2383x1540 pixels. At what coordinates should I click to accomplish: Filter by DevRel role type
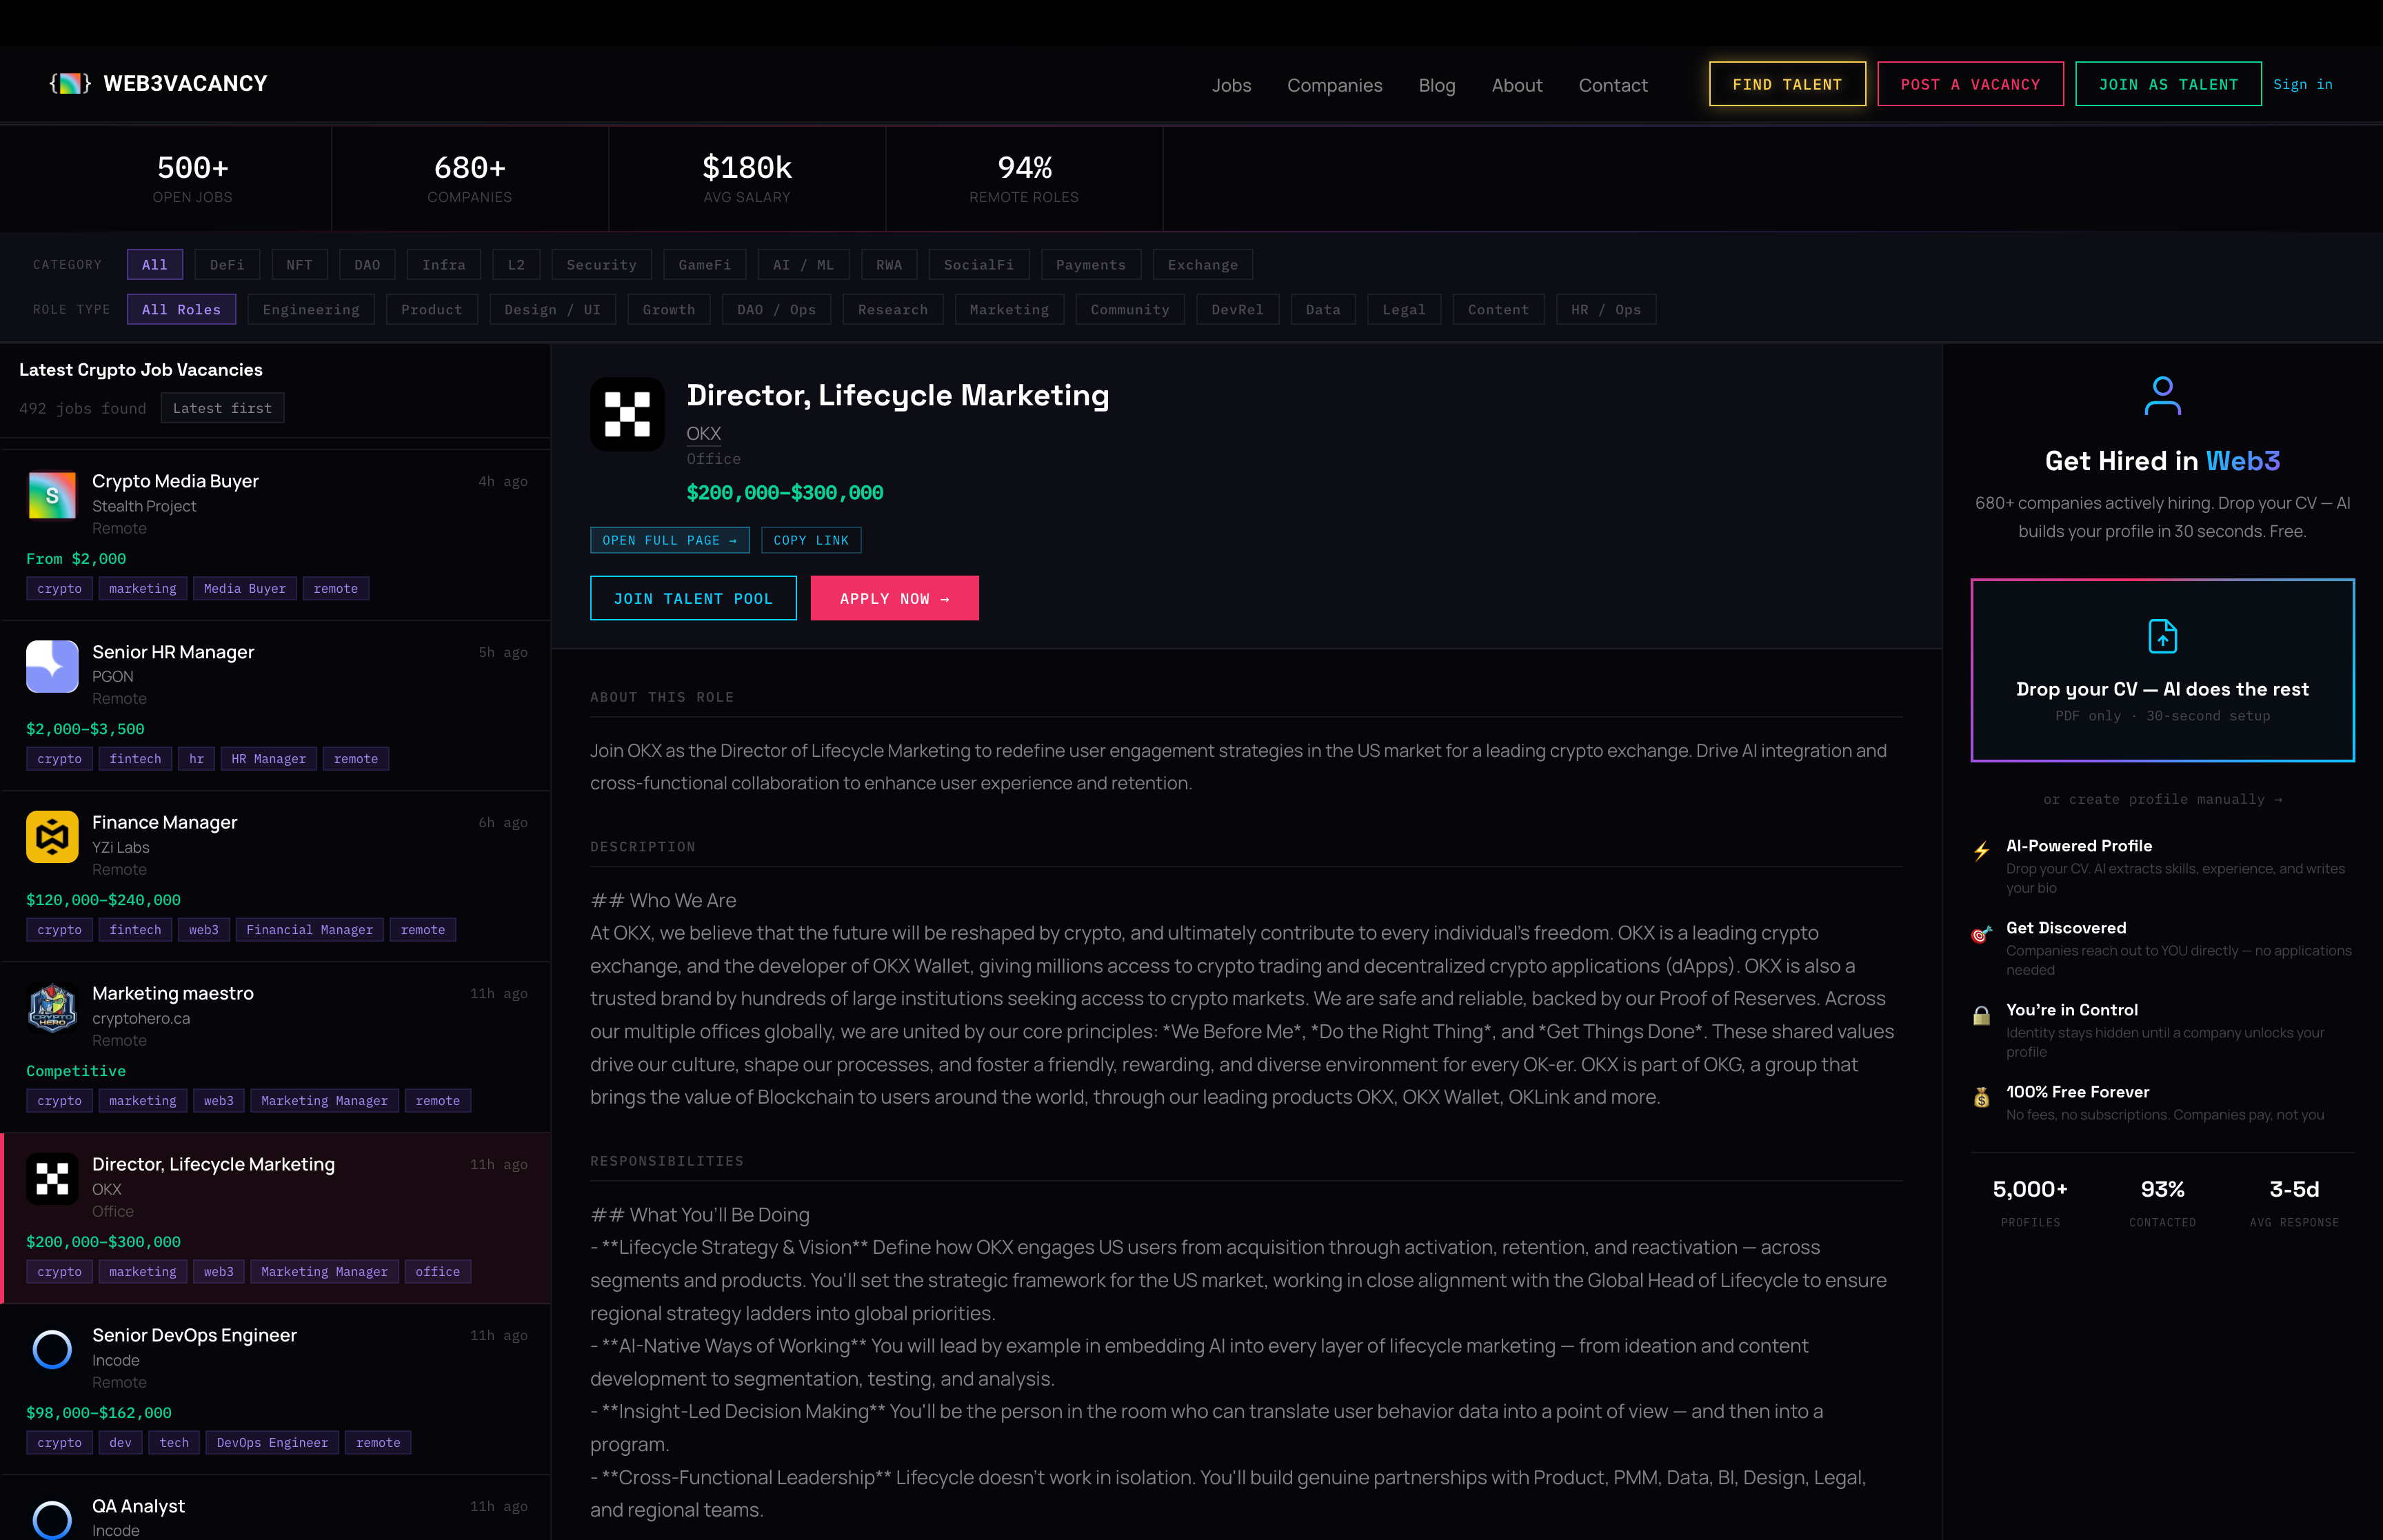tap(1237, 310)
